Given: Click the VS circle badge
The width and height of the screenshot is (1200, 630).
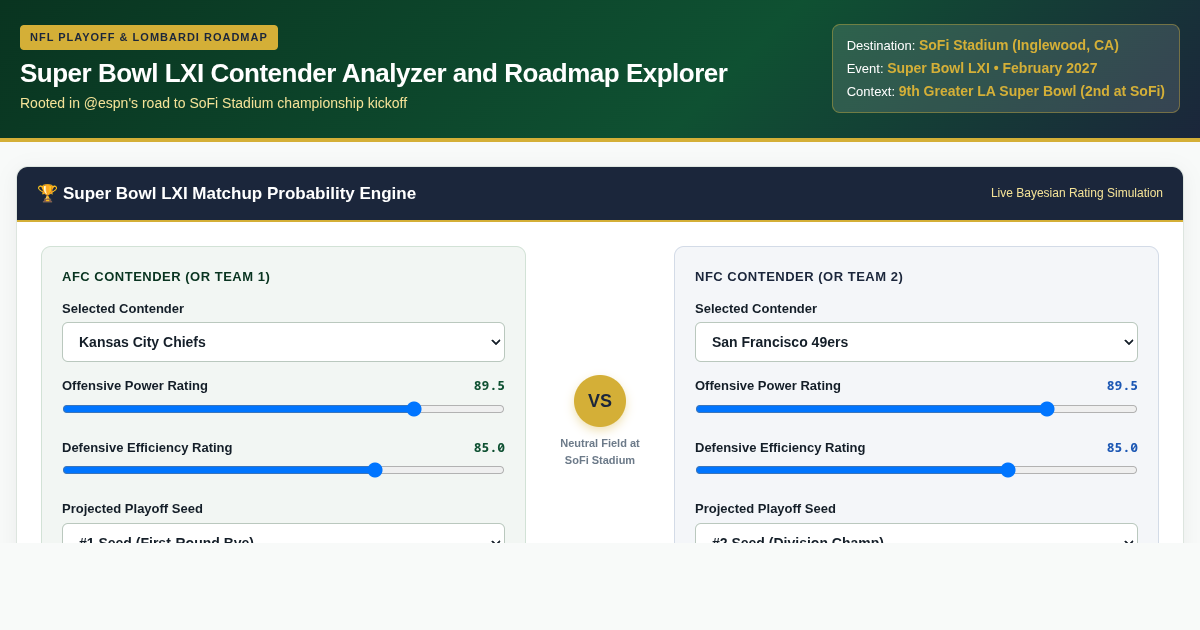Looking at the screenshot, I should [x=600, y=401].
